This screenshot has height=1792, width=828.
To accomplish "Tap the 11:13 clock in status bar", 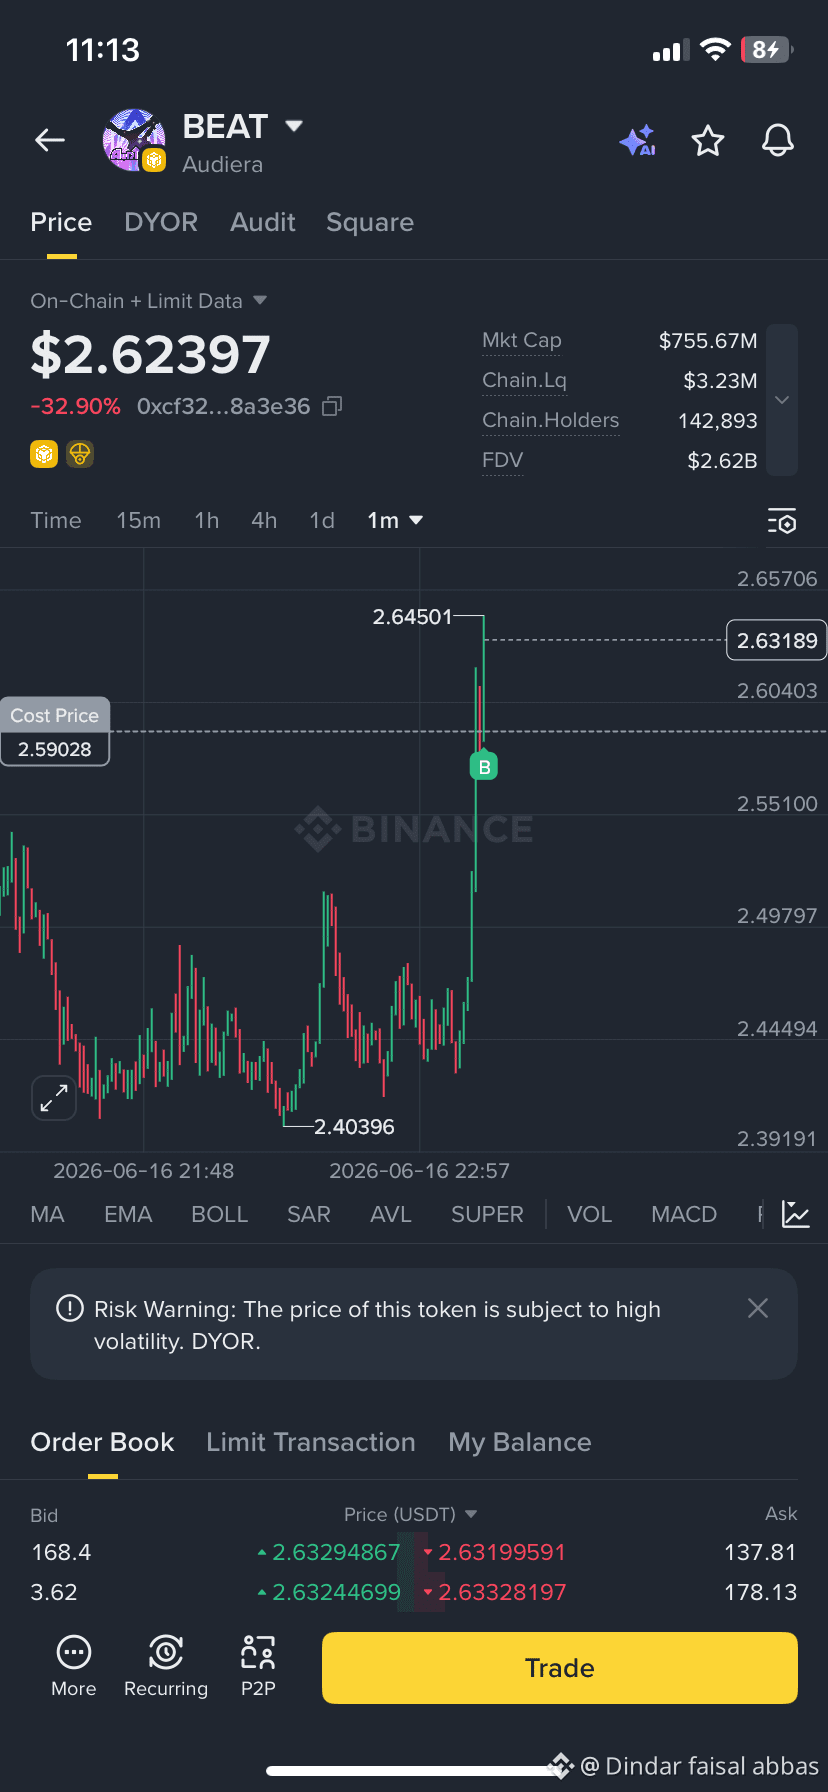I will click(x=103, y=50).
